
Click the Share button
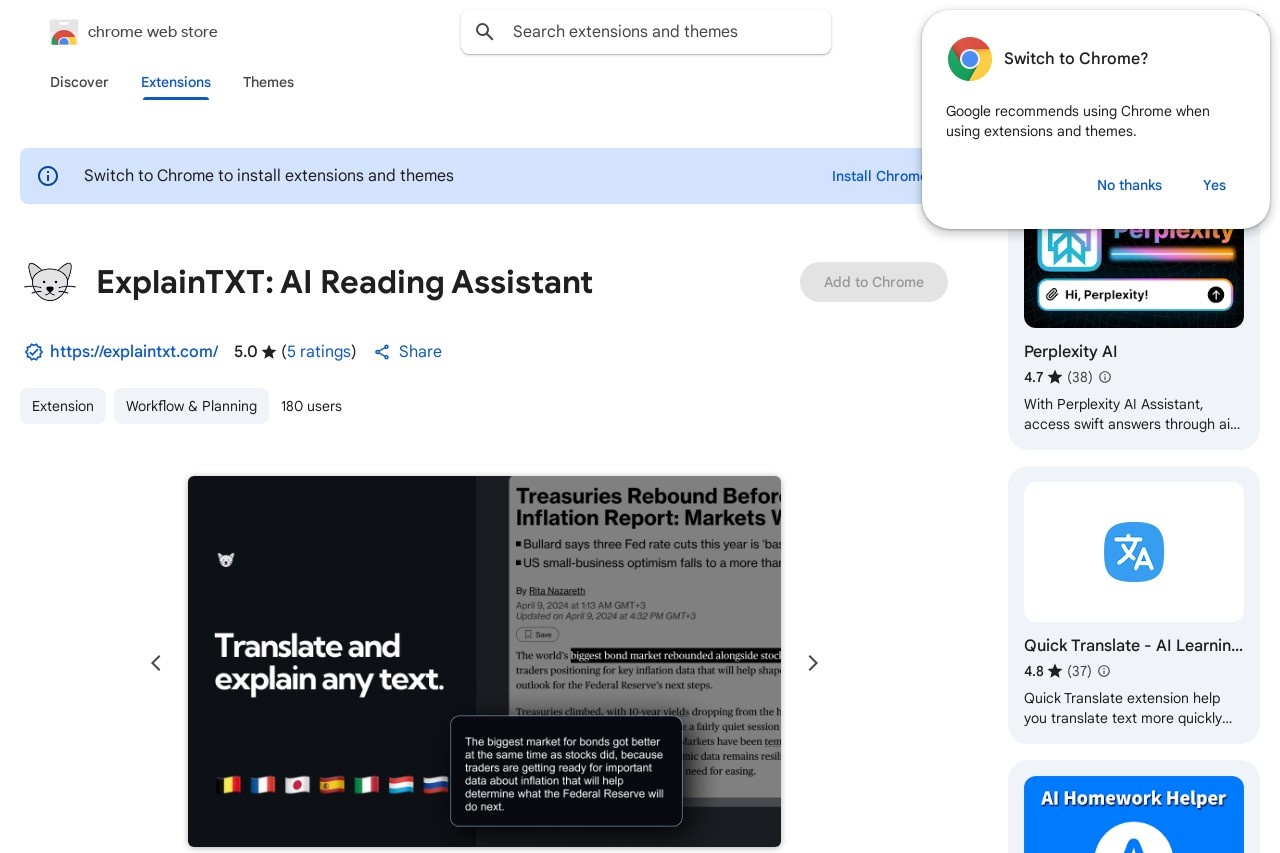pos(408,352)
